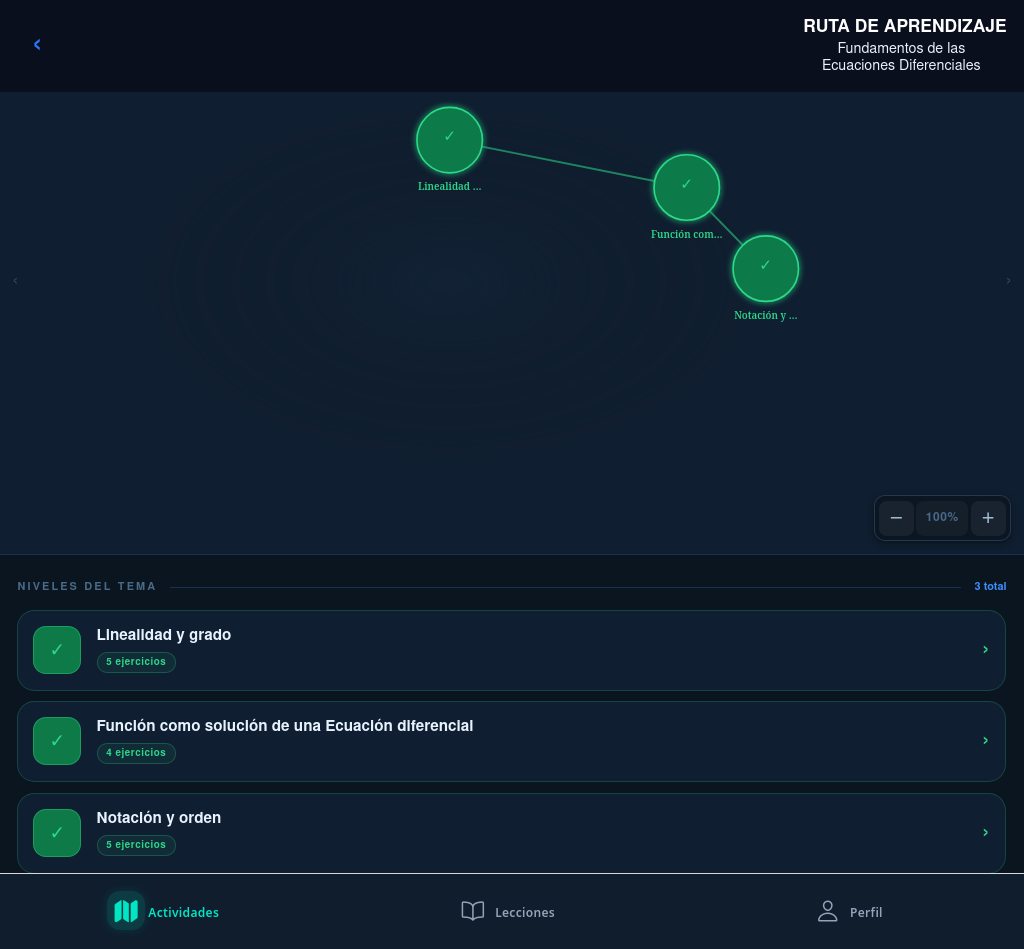The height and width of the screenshot is (949, 1024).
Task: Click the person Perfil icon
Action: tap(827, 911)
